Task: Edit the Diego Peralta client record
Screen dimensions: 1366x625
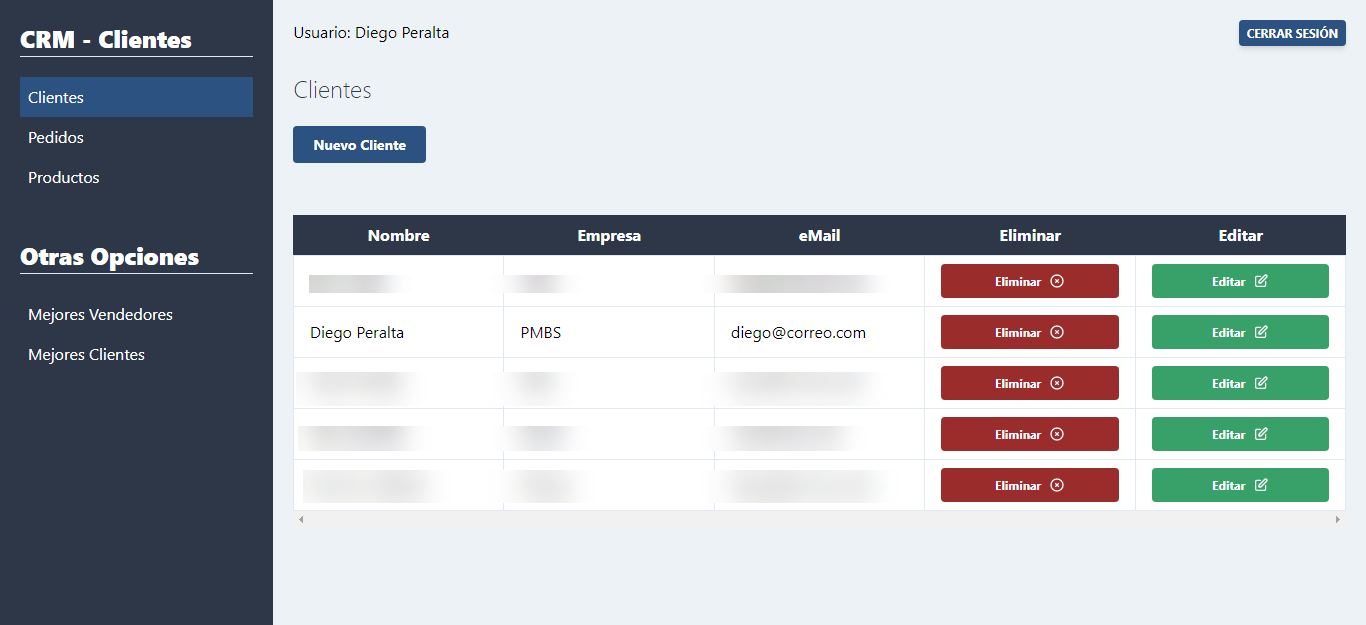Action: 1240,332
